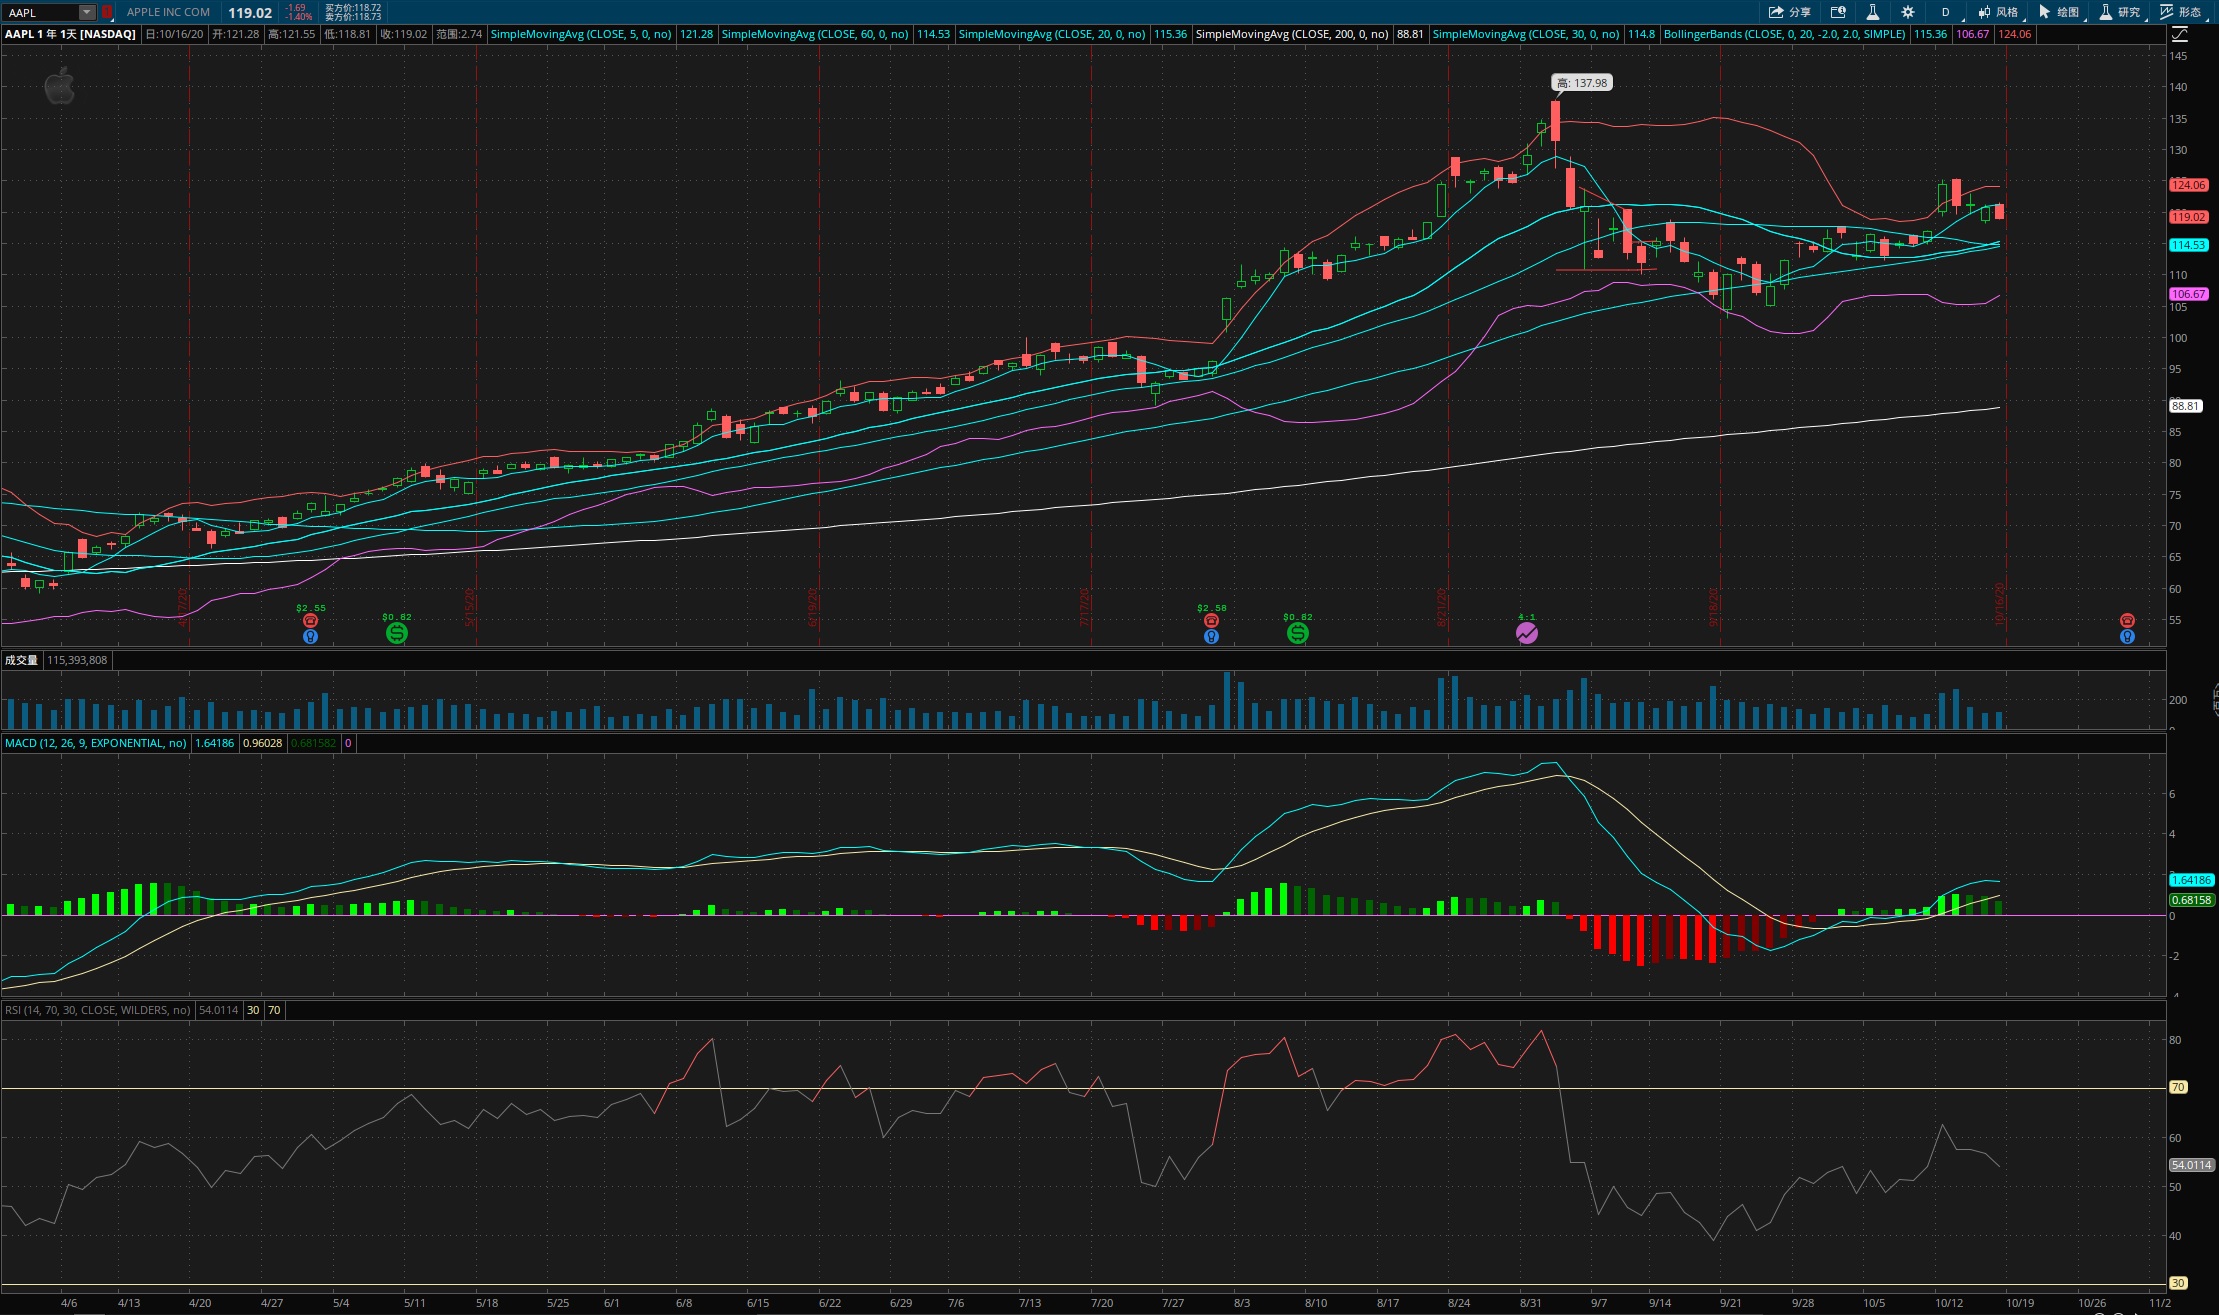
Task: Click the 收:119.02 close price readout
Action: [x=403, y=34]
